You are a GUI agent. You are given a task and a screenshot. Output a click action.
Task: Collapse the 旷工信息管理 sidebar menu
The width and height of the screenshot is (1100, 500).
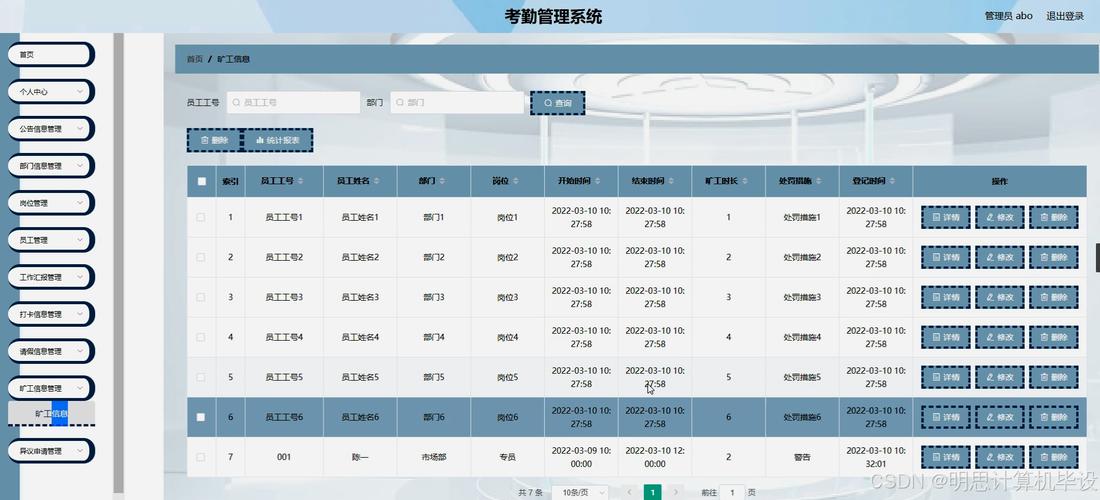51,388
